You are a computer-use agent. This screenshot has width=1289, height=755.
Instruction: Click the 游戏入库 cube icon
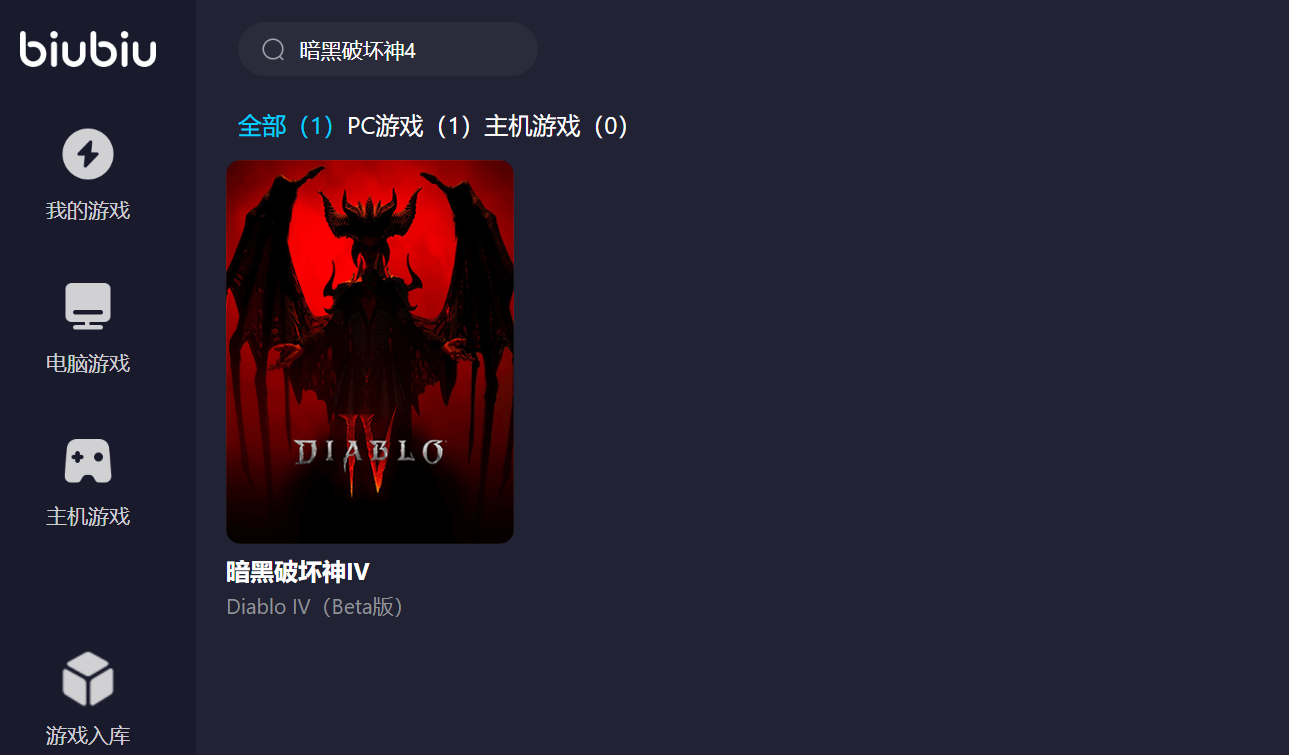[88, 679]
